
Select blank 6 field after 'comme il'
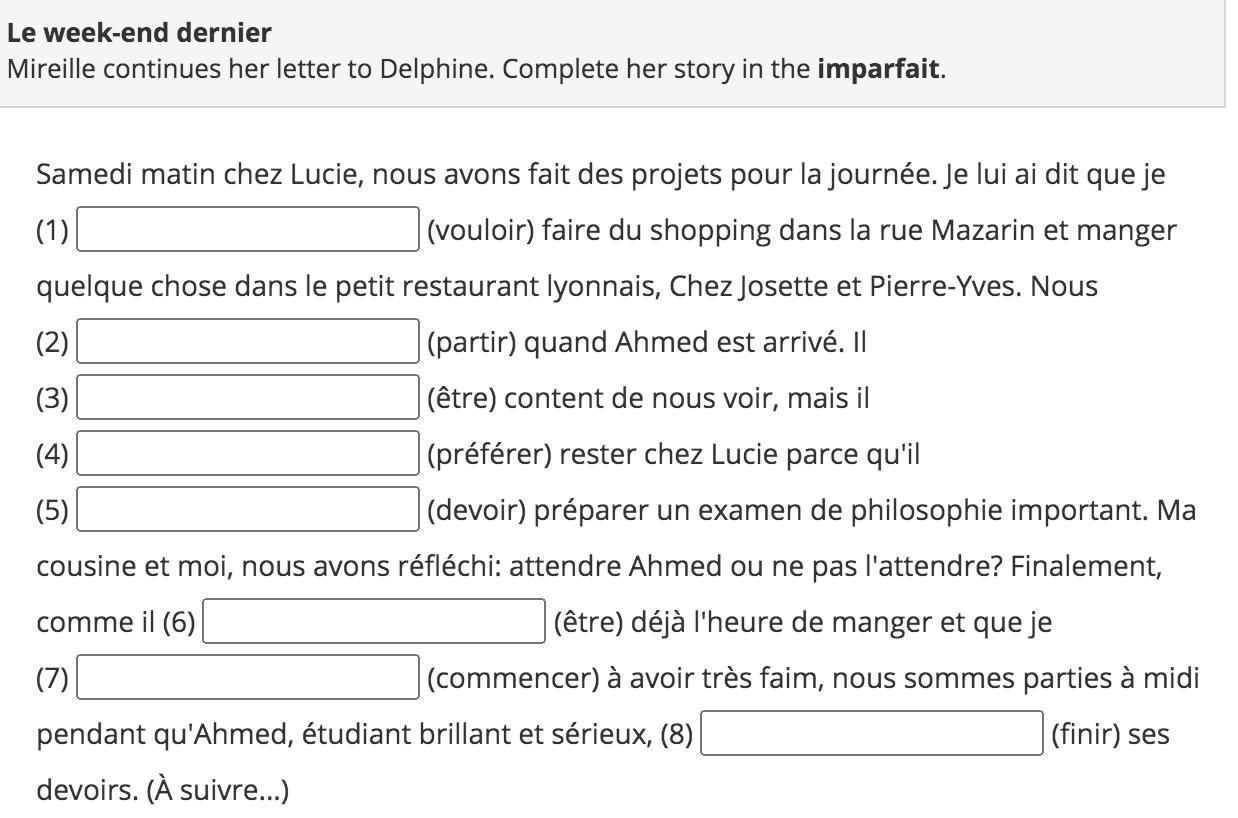374,621
